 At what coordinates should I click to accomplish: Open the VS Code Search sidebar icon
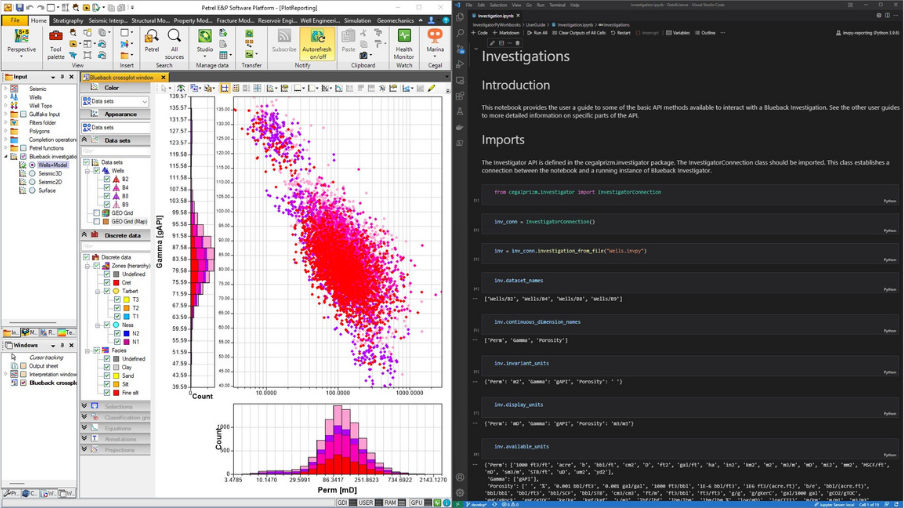(459, 33)
